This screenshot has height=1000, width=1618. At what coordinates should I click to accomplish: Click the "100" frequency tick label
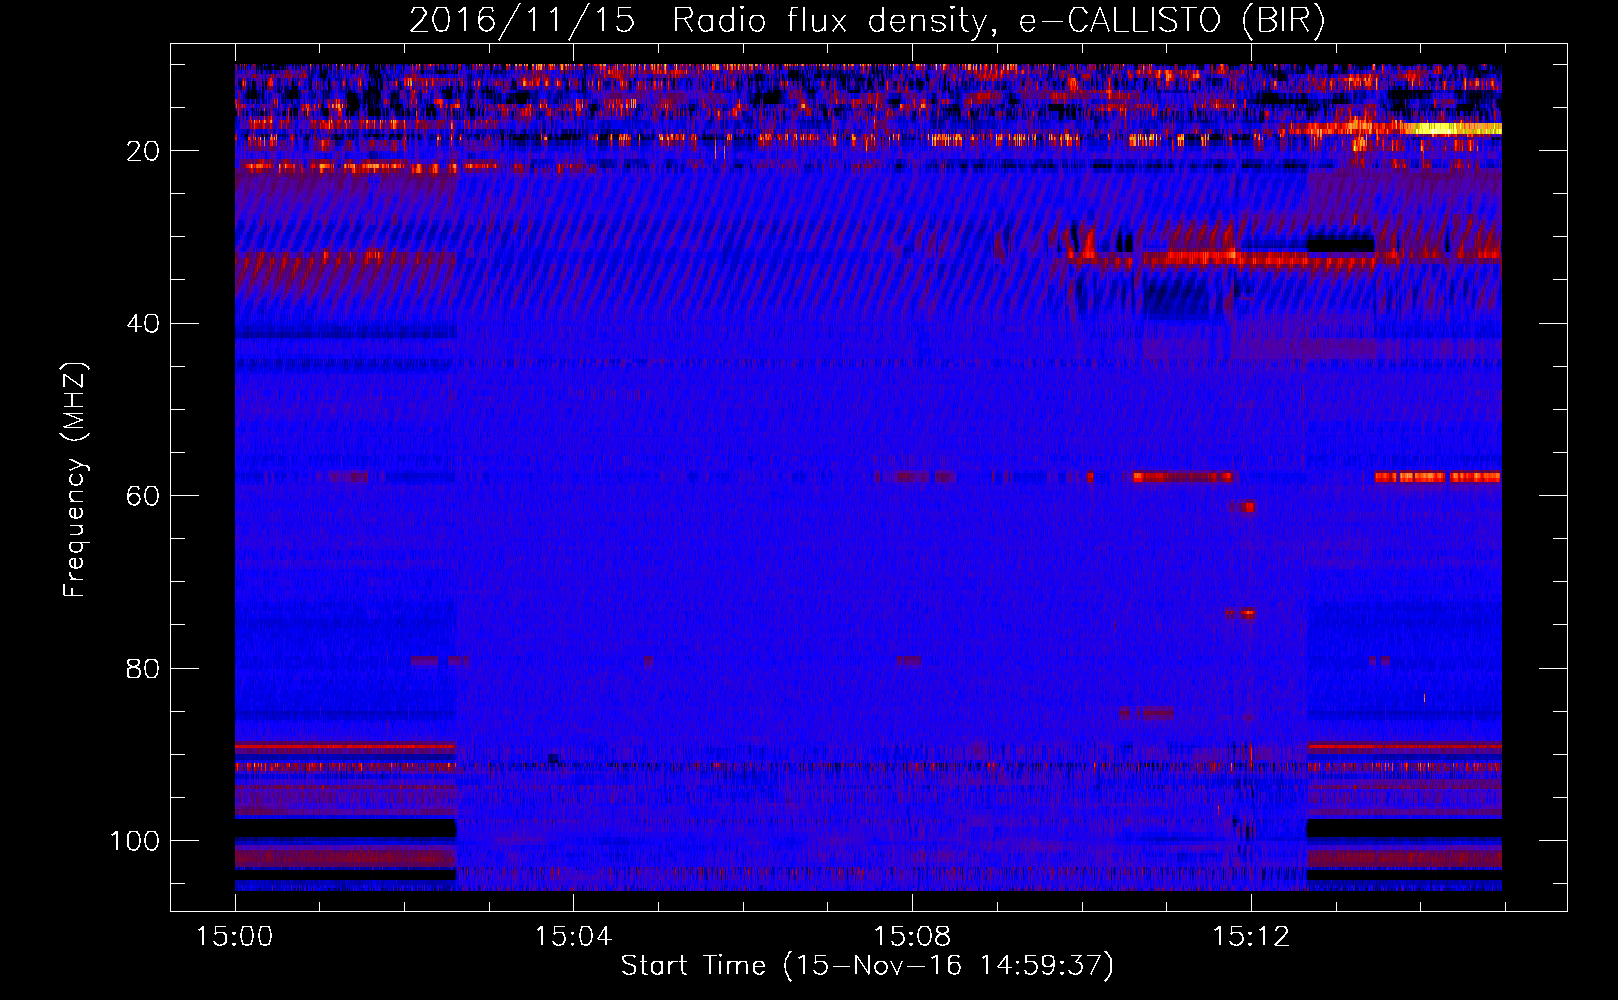(136, 841)
